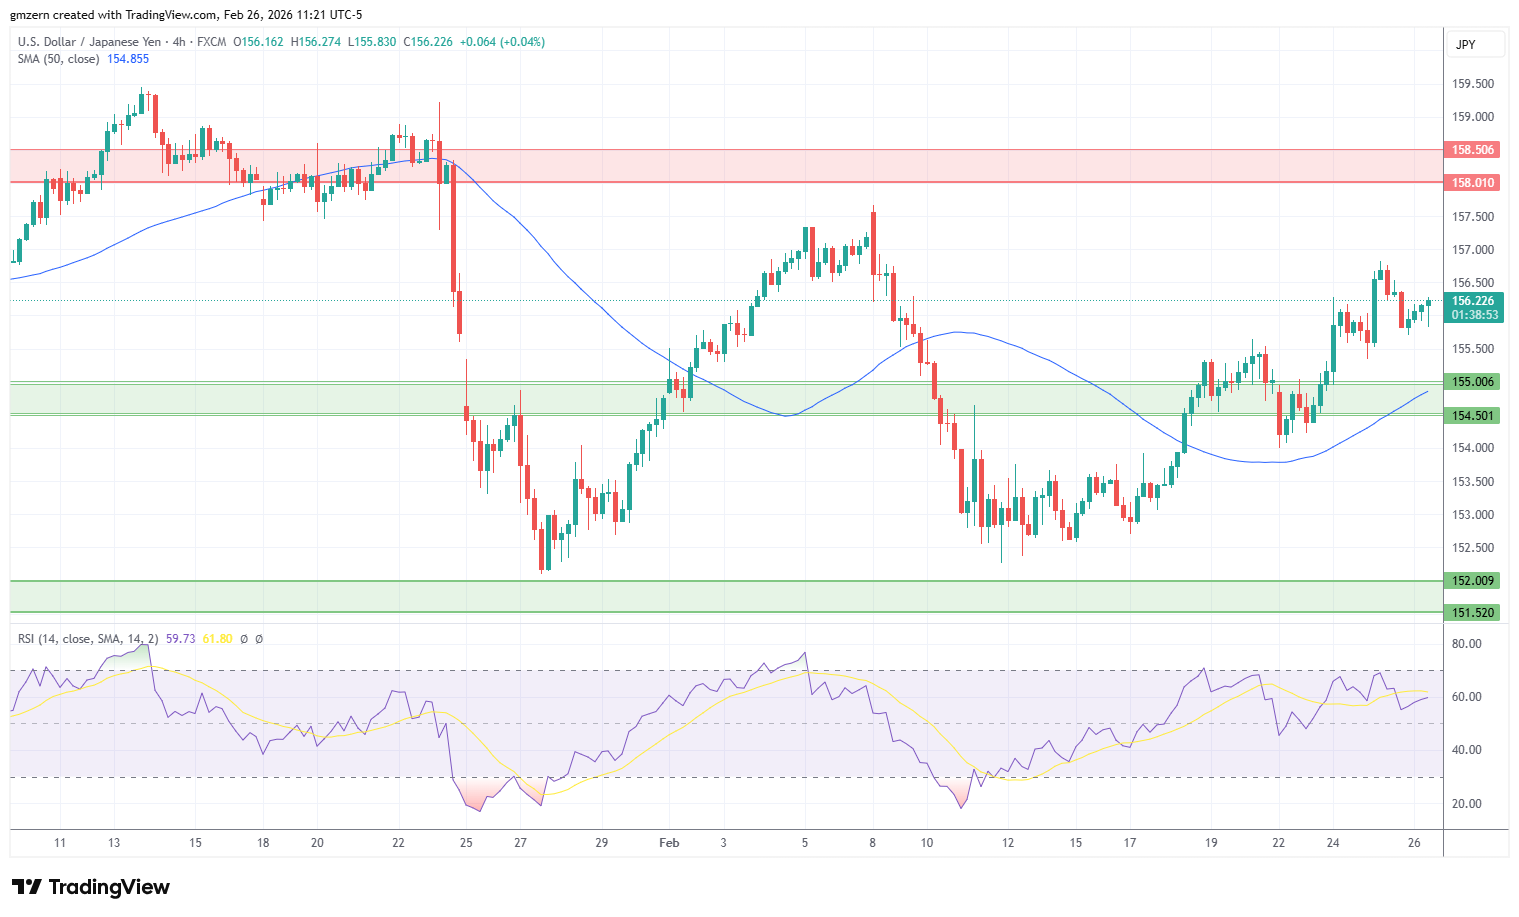The image size is (1519, 917).
Task: Click the current price 156.226 label
Action: pyautogui.click(x=1473, y=301)
